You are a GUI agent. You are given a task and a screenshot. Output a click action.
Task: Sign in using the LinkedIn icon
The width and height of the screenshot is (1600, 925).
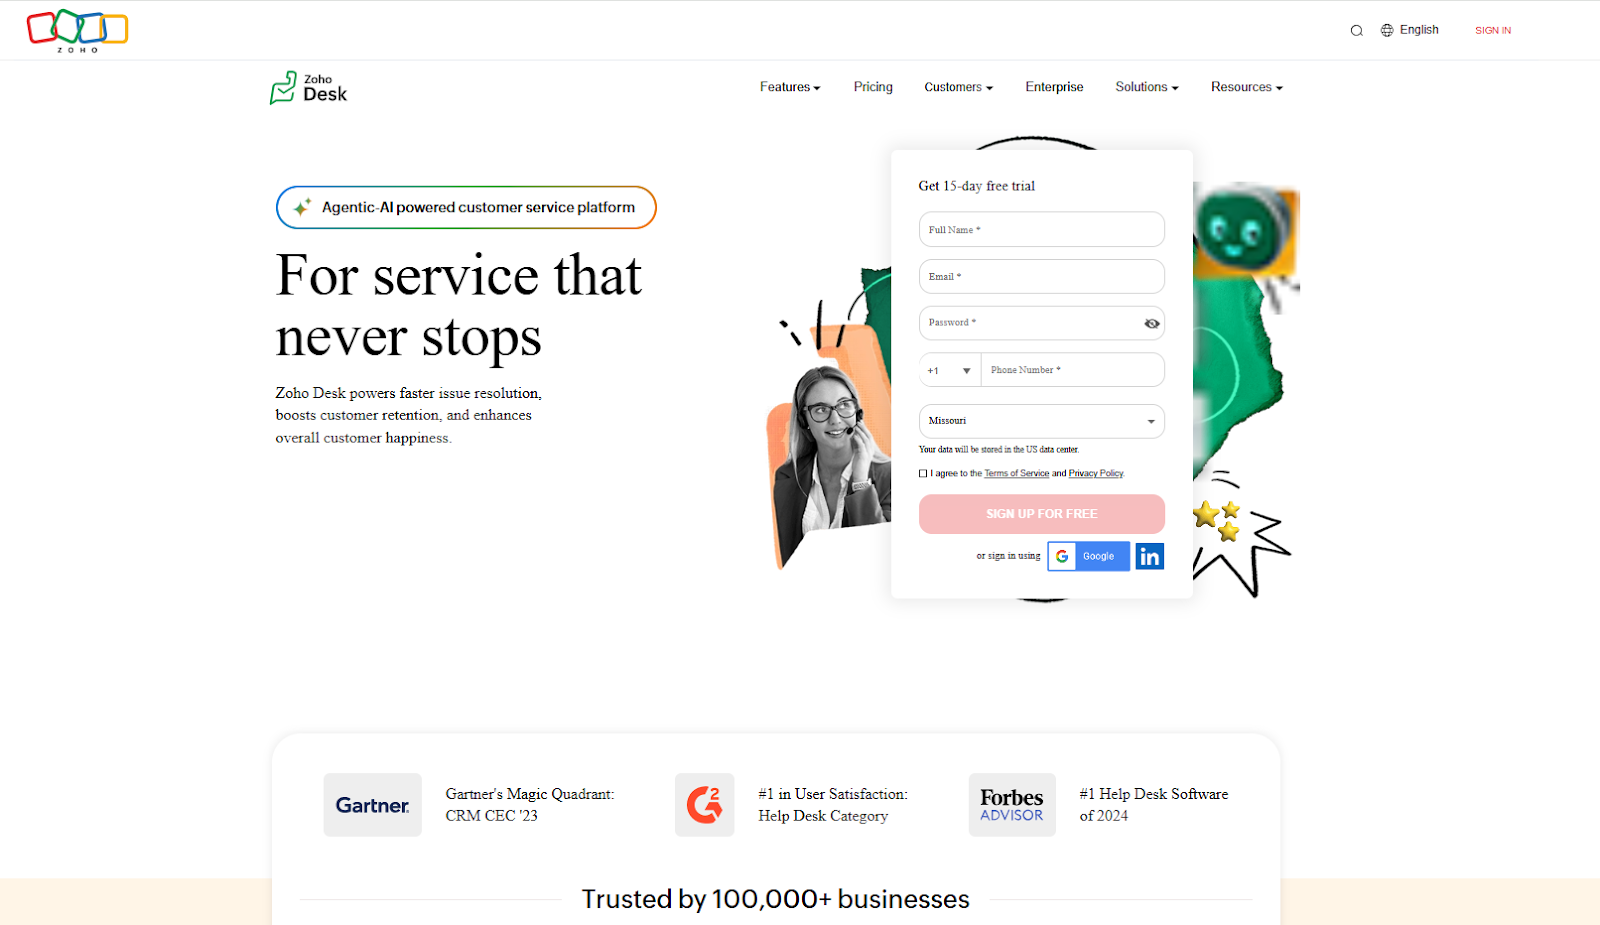tap(1150, 556)
